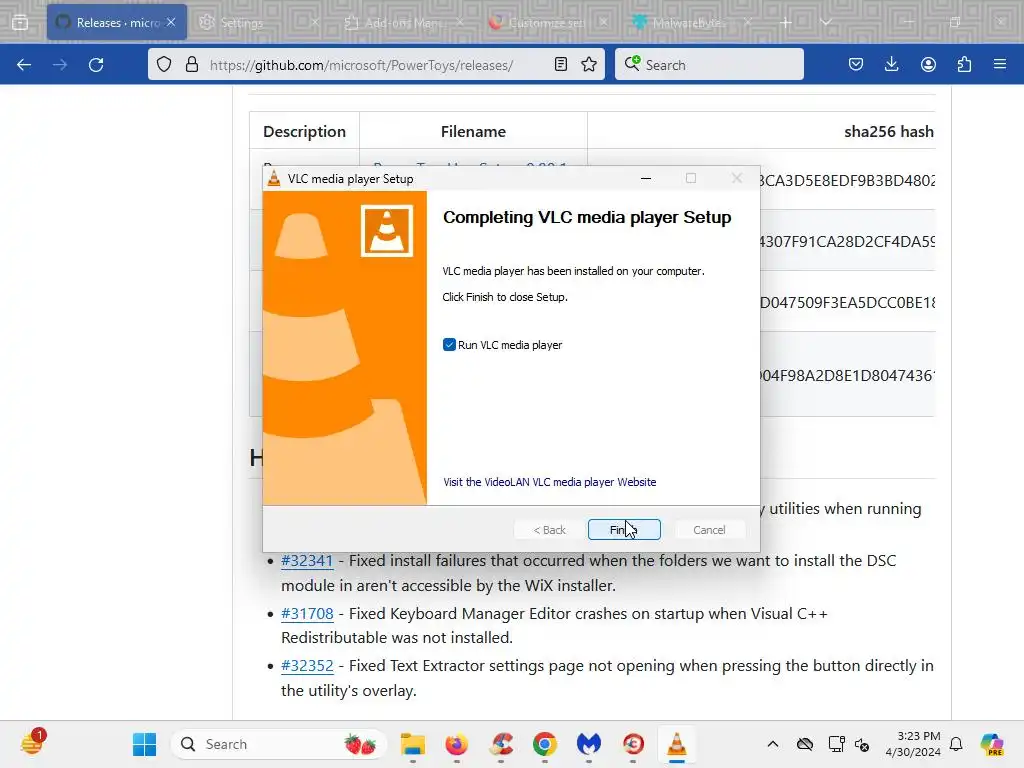Open issue link #31708
The image size is (1024, 768).
(x=307, y=613)
